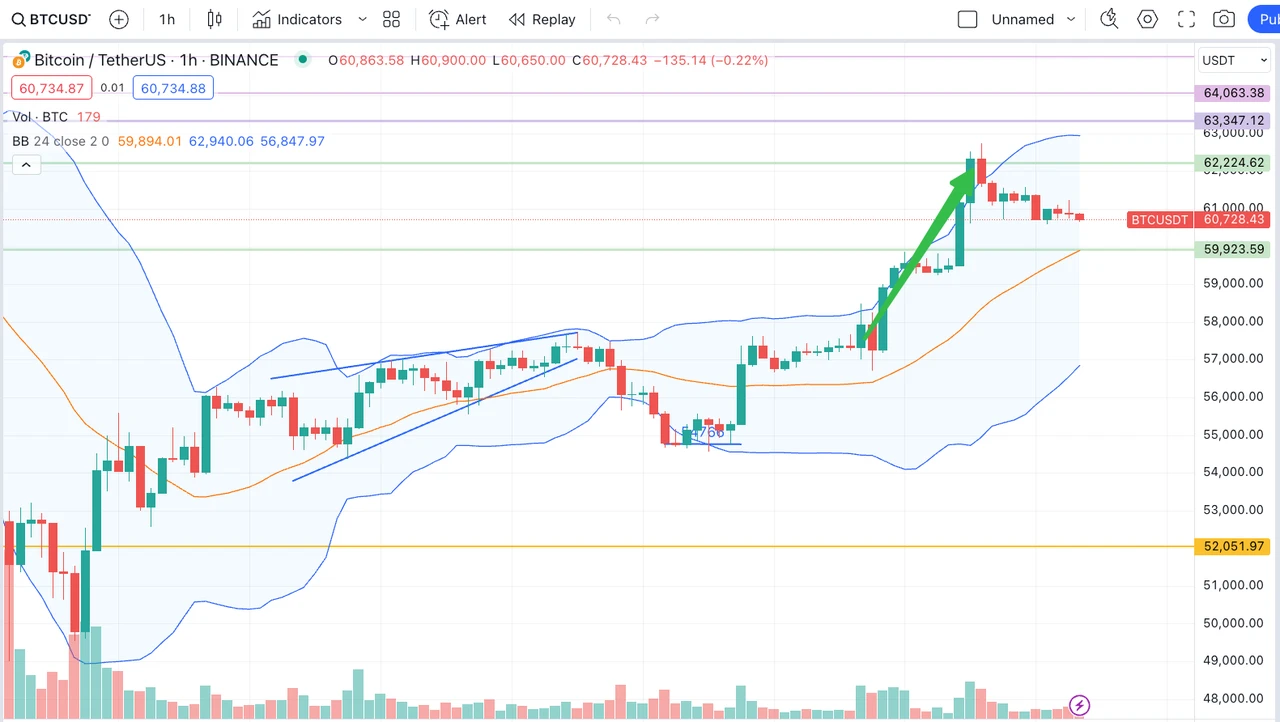Image resolution: width=1280 pixels, height=722 pixels.
Task: Open the quick search lightning-magnifier tool
Action: [1109, 18]
